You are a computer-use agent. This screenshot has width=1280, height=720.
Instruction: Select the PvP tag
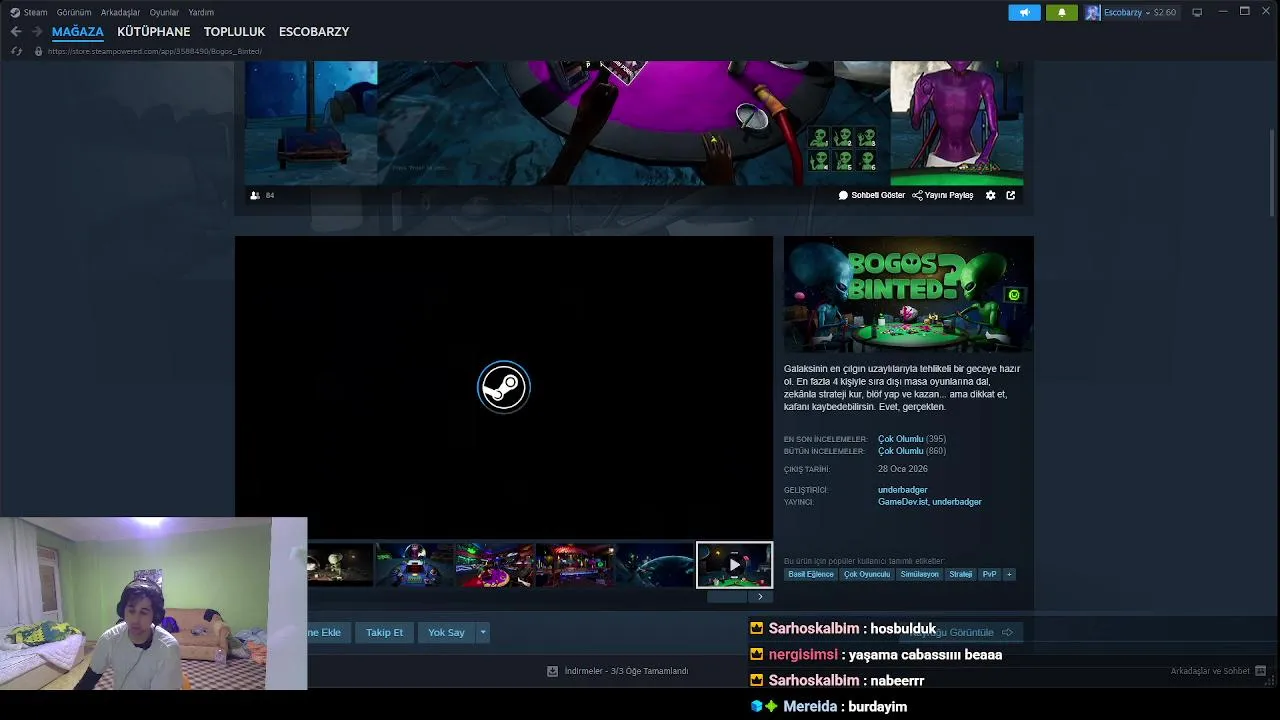click(x=989, y=575)
